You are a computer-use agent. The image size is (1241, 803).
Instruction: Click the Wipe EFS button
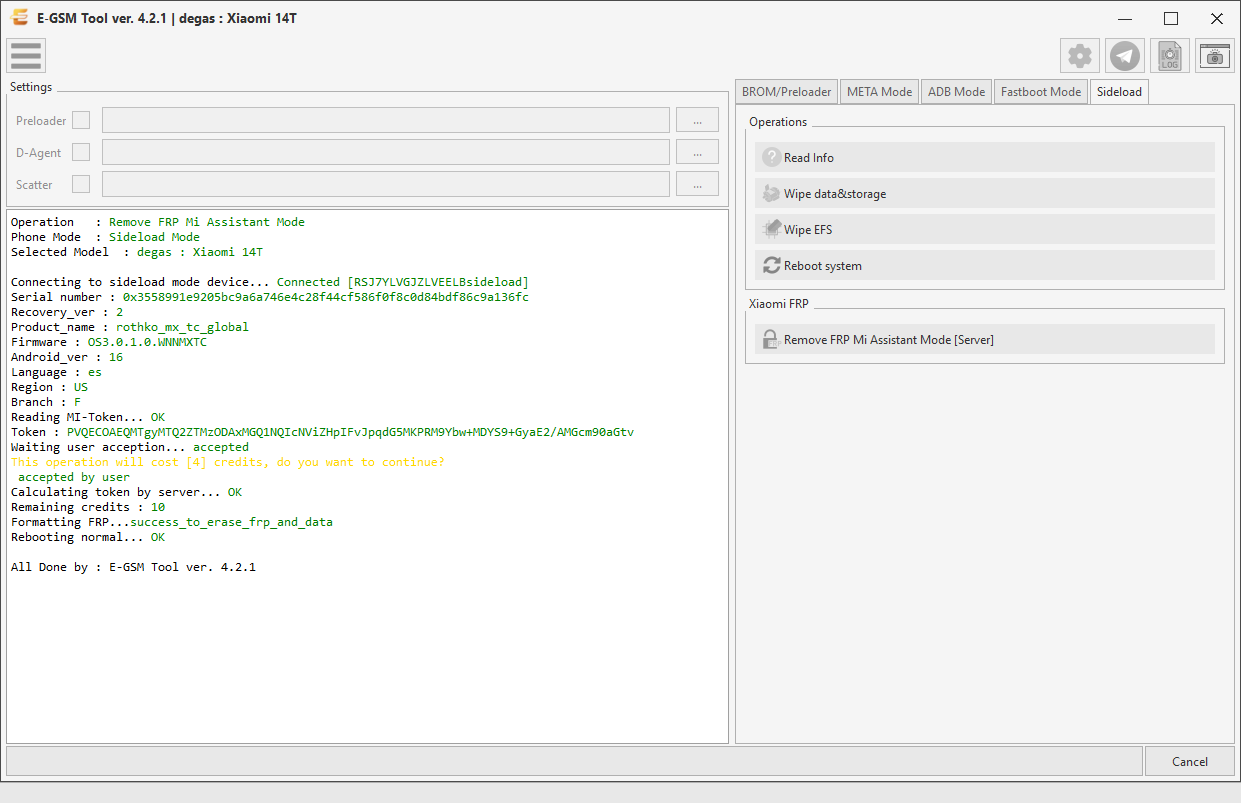985,229
